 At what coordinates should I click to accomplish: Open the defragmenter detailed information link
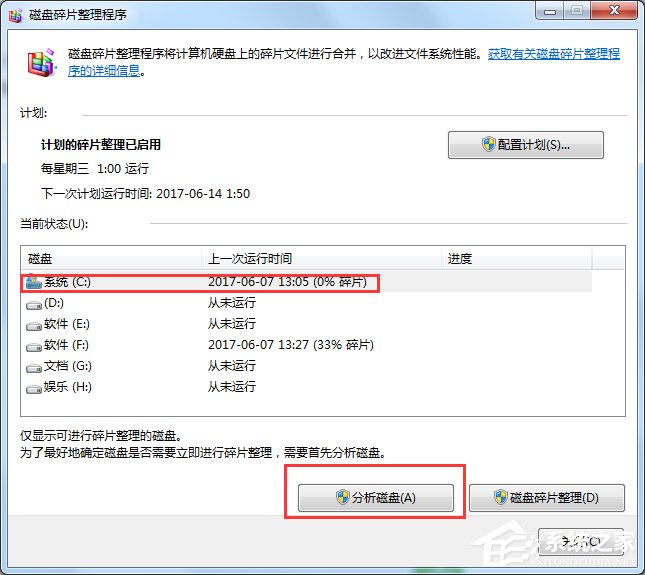pos(554,54)
